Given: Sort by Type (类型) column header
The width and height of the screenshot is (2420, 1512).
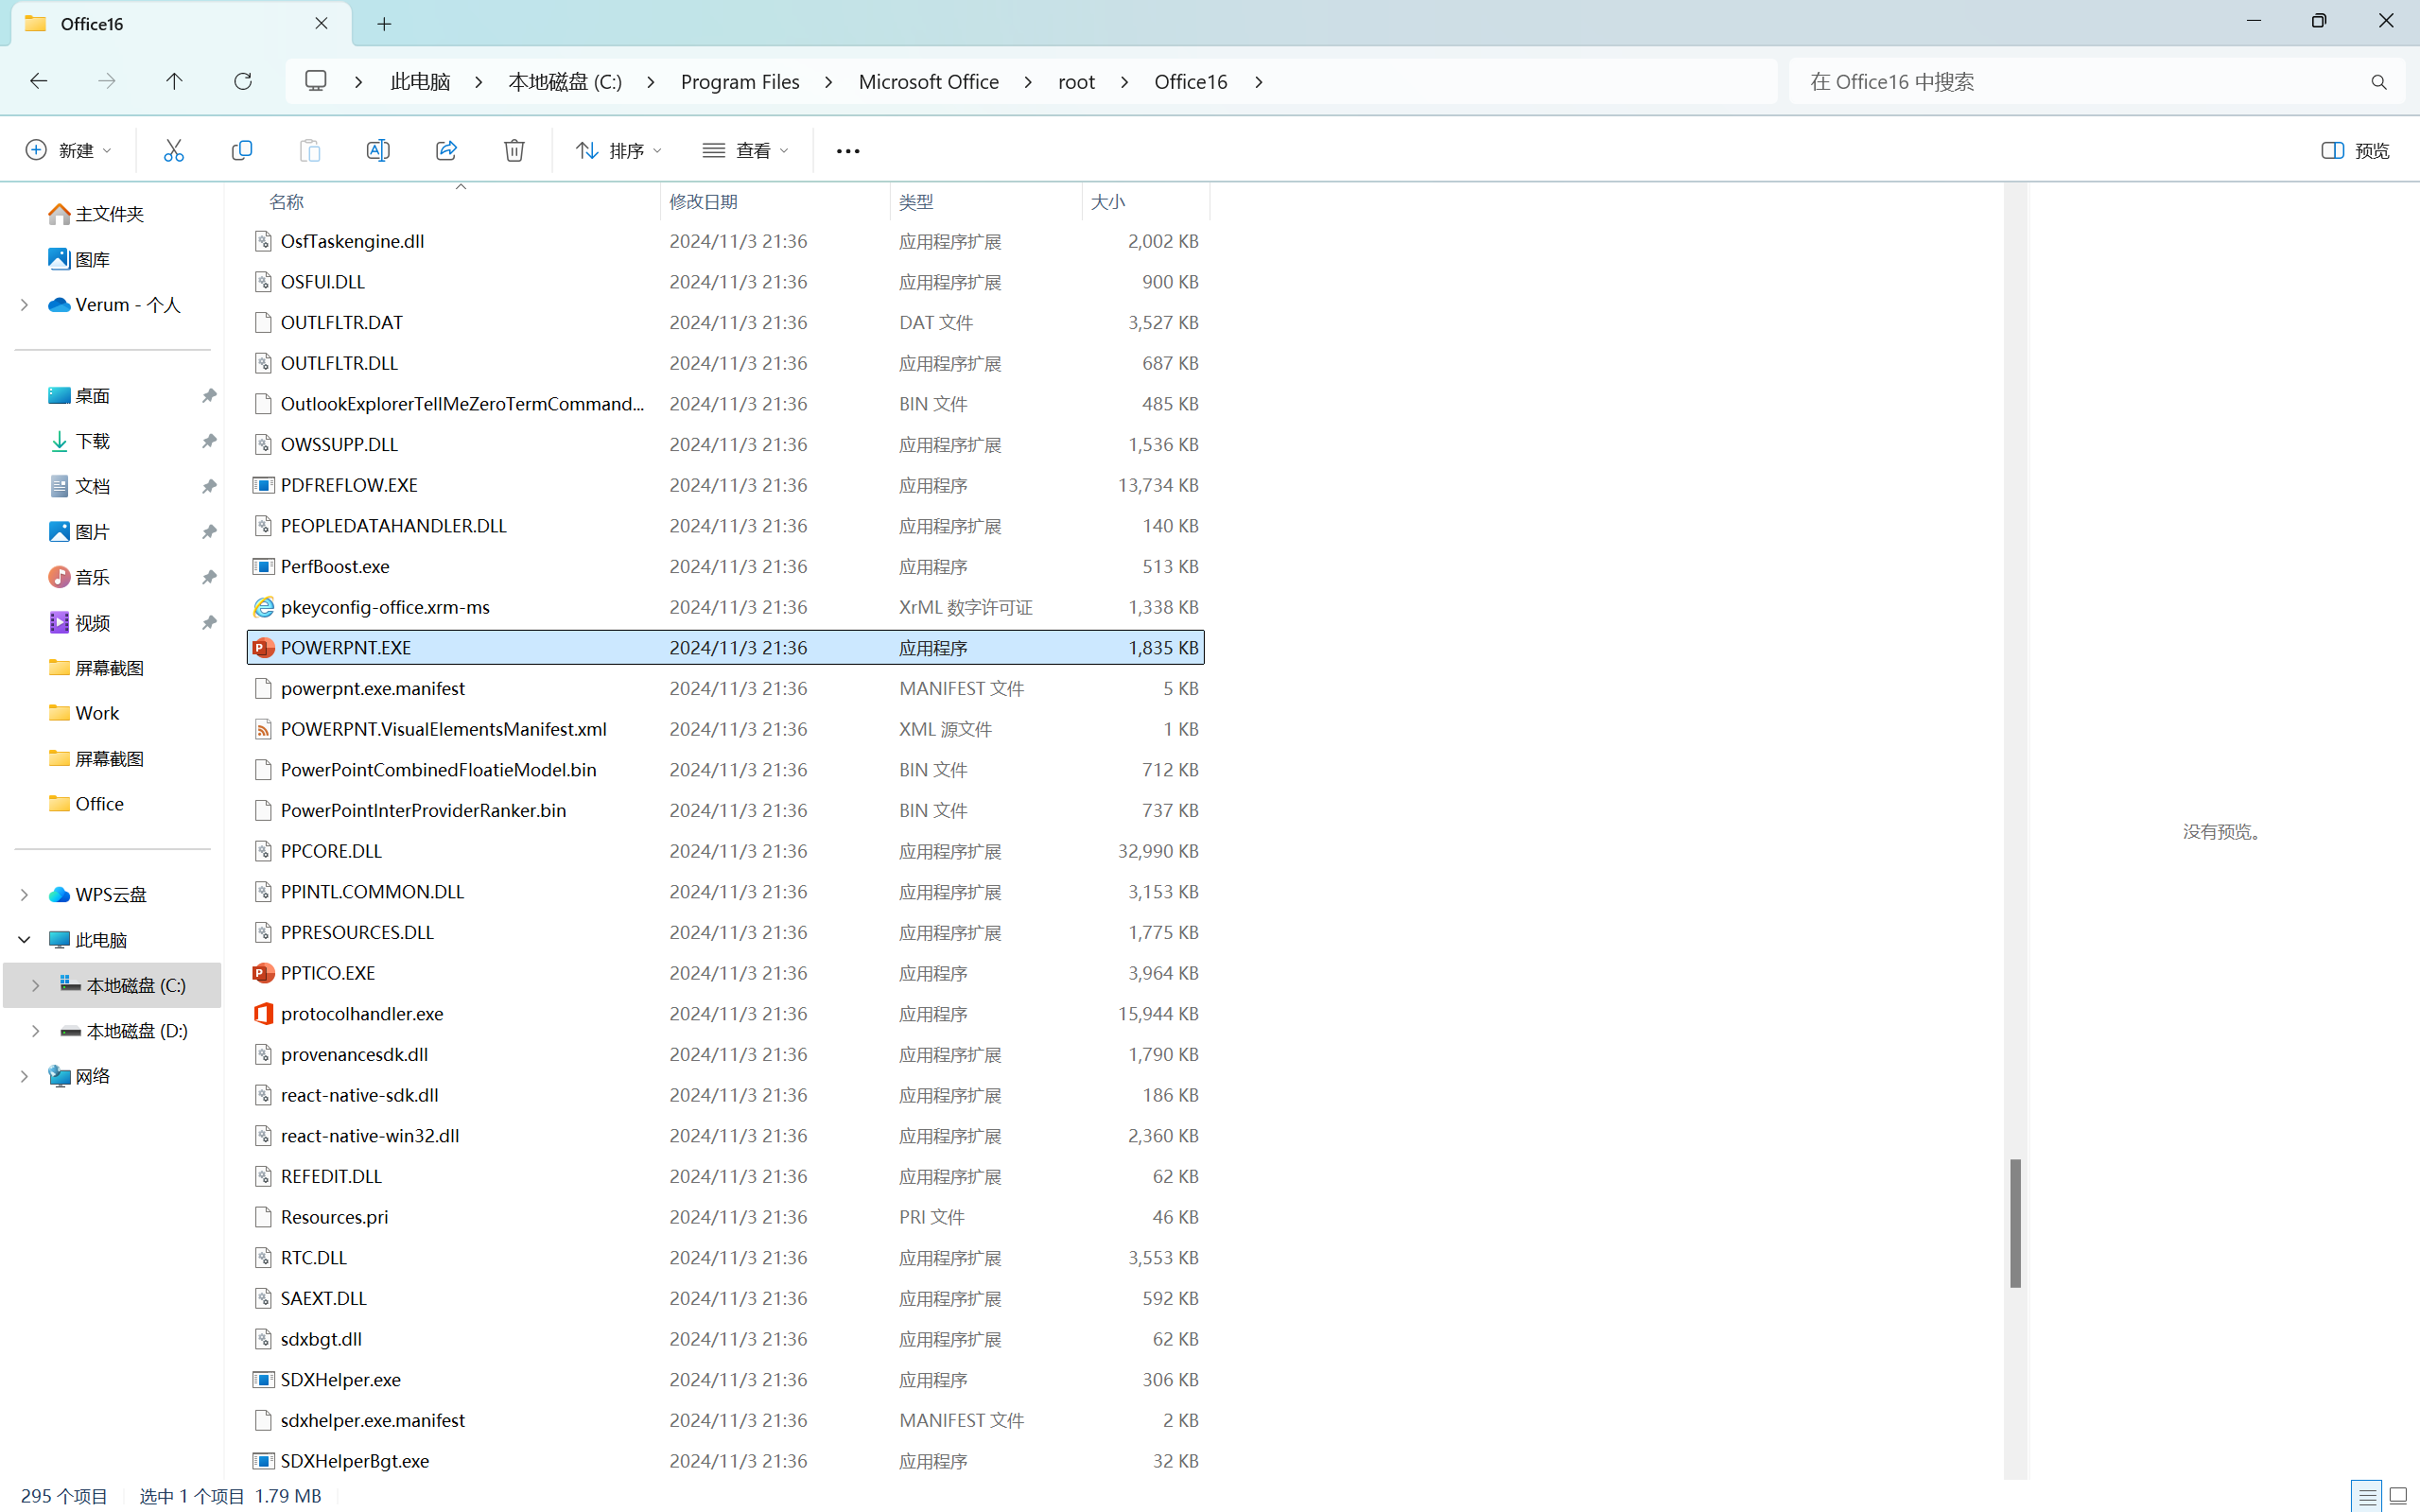Looking at the screenshot, I should pyautogui.click(x=916, y=202).
